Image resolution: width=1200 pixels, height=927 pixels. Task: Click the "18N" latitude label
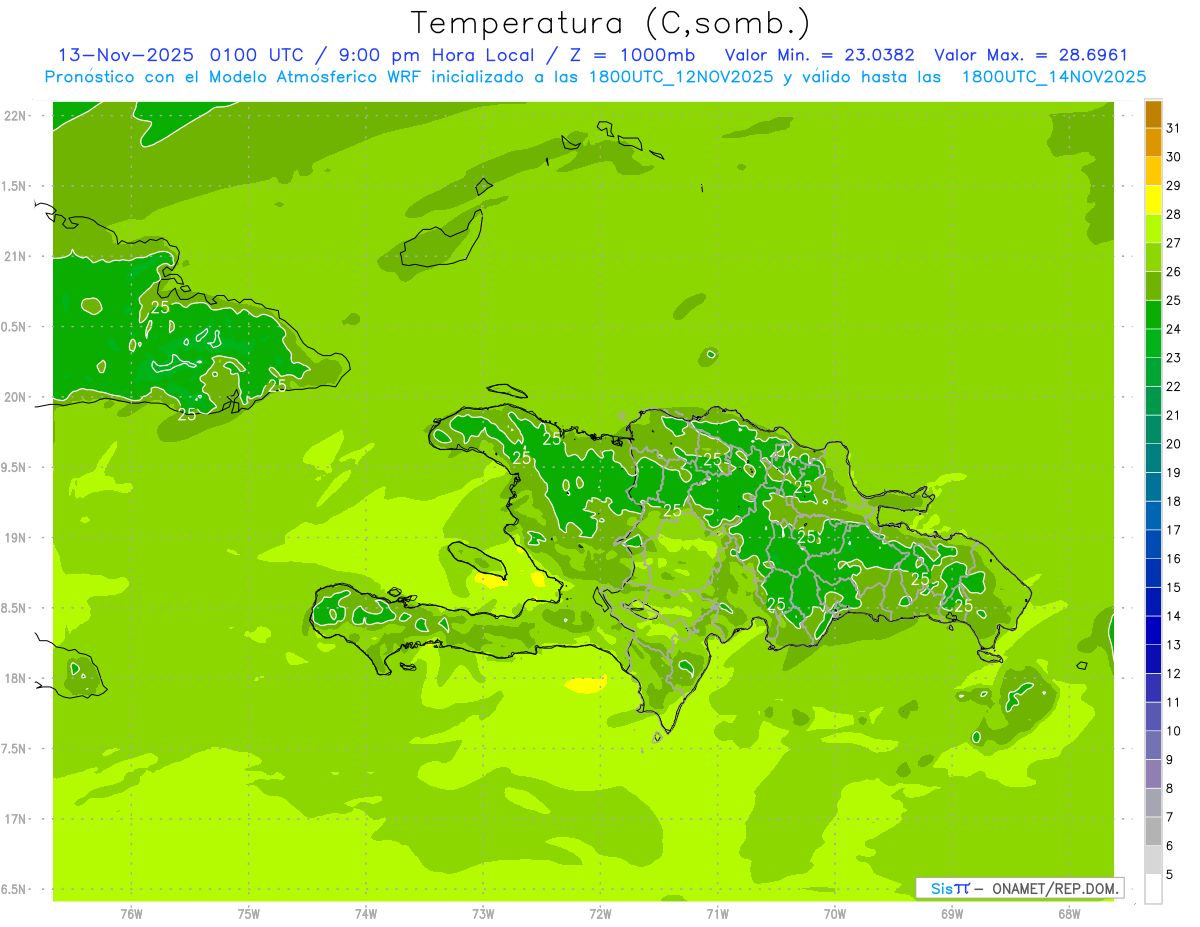(16, 679)
